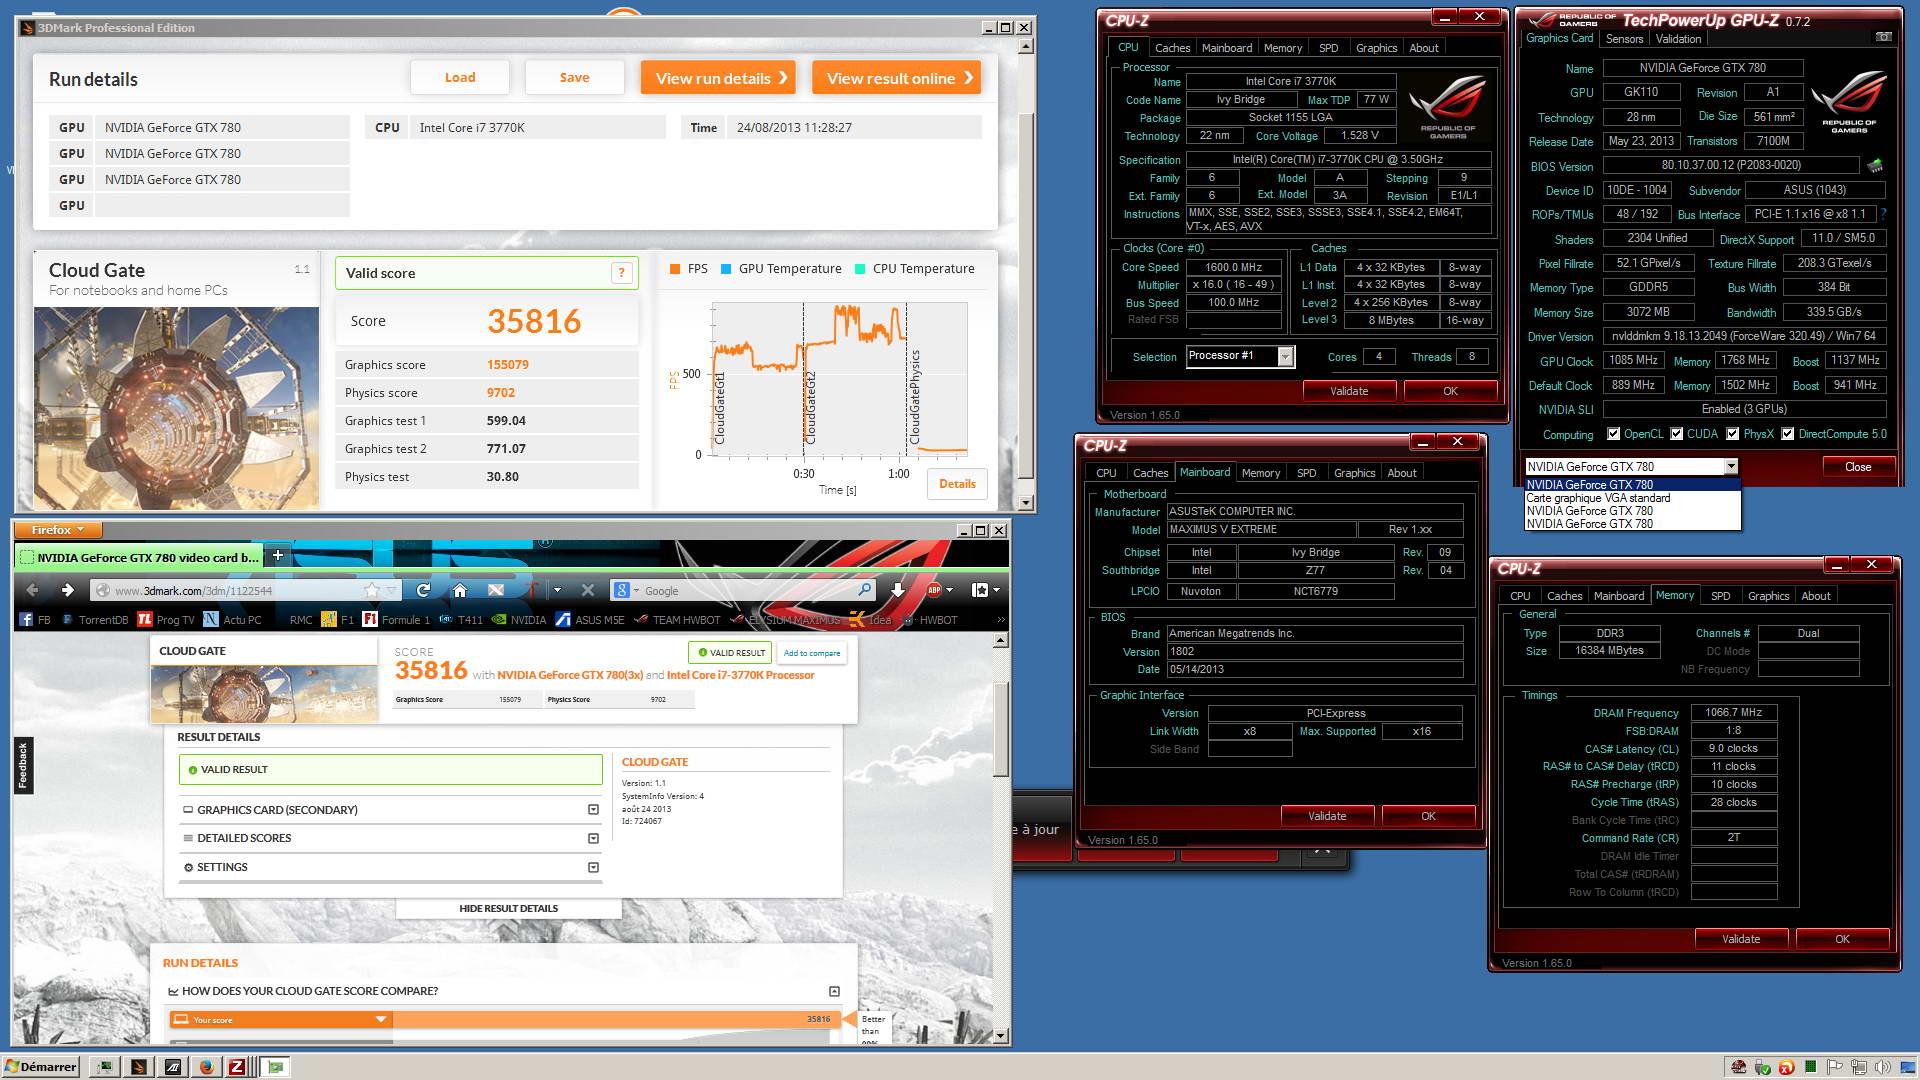Click the Firefox page vertical scrollbar thumb
Viewport: 1920px width, 1080px height.
[1000, 730]
